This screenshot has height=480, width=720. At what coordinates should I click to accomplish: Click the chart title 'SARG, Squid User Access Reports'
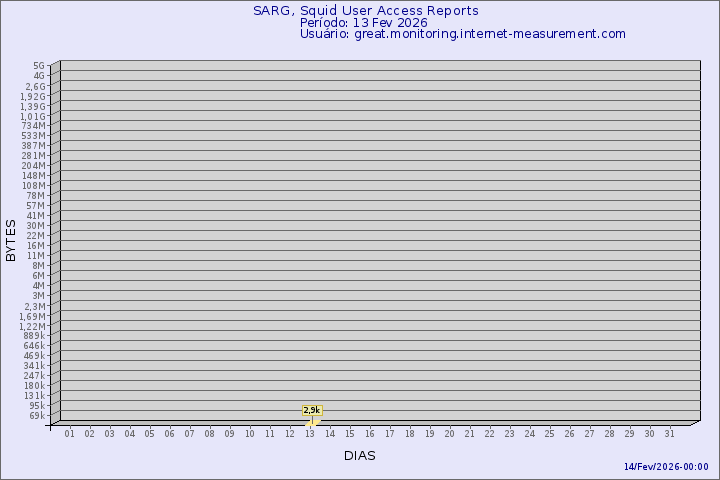(x=365, y=11)
